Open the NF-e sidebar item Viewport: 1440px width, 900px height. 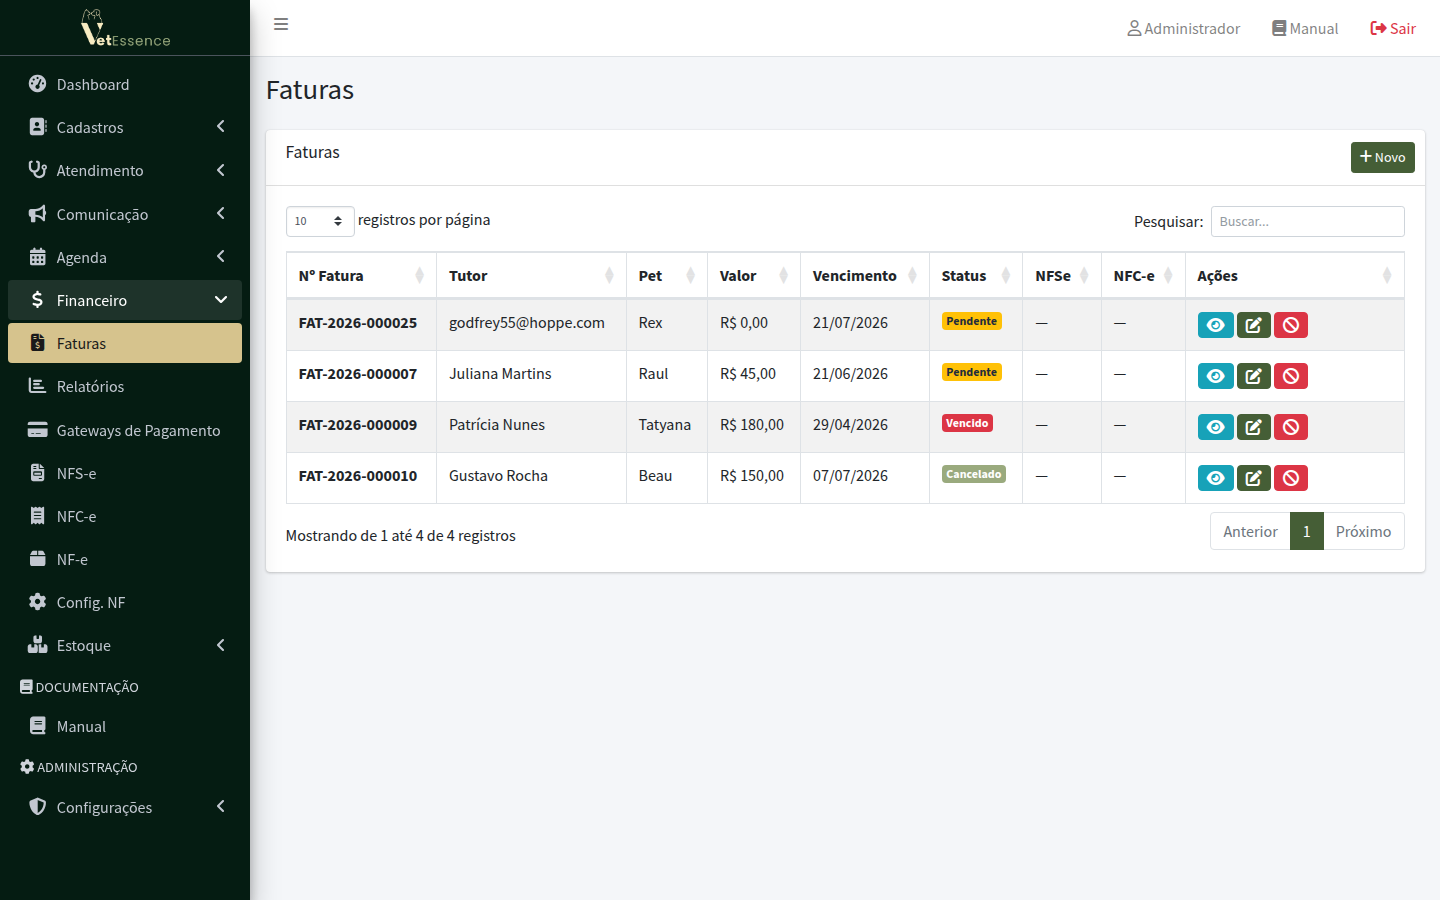coord(125,559)
